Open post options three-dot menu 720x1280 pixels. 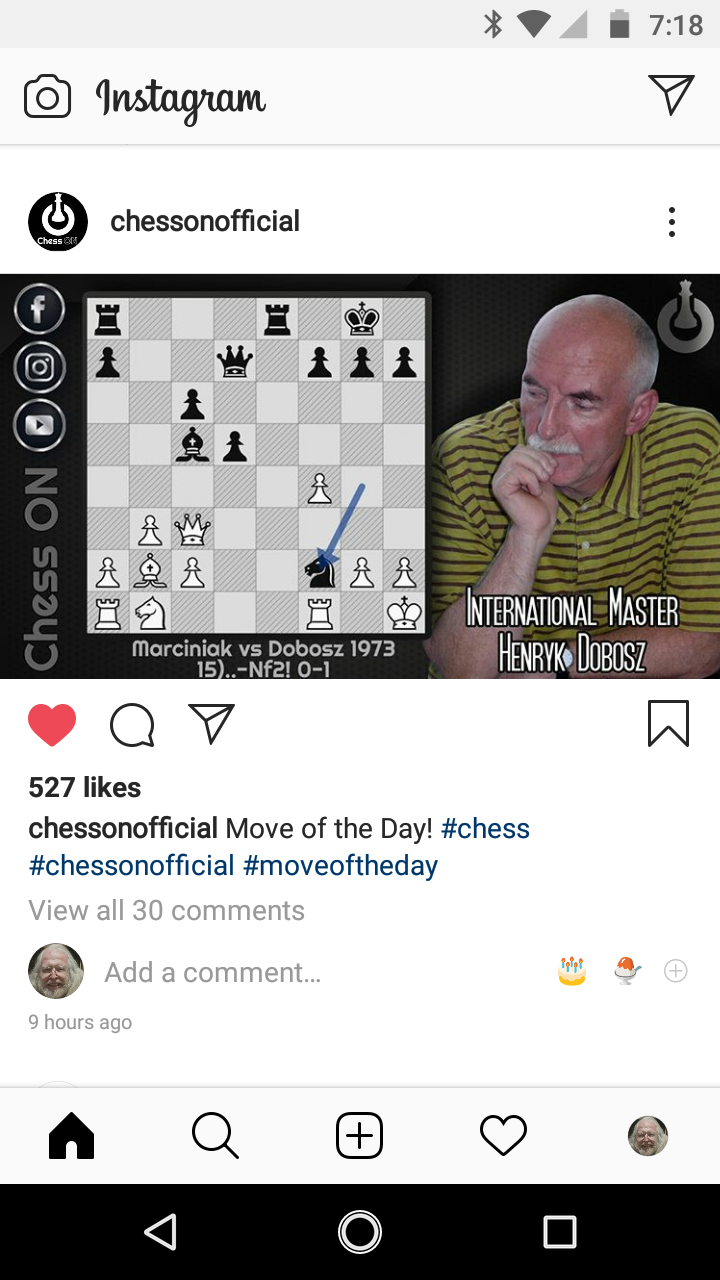pos(672,222)
